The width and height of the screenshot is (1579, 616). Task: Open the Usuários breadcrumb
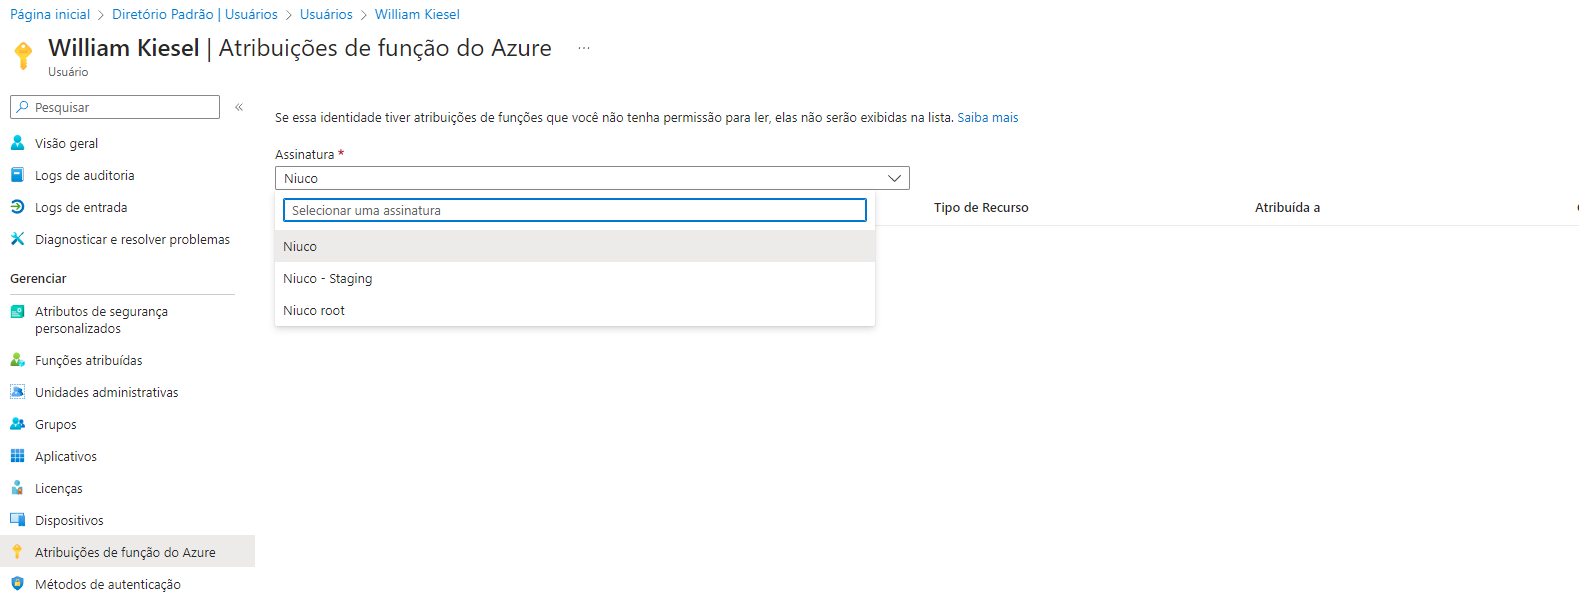pos(326,14)
